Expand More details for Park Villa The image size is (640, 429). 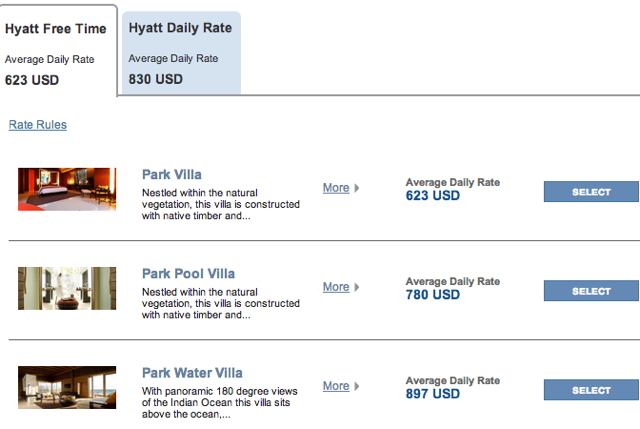(x=336, y=188)
